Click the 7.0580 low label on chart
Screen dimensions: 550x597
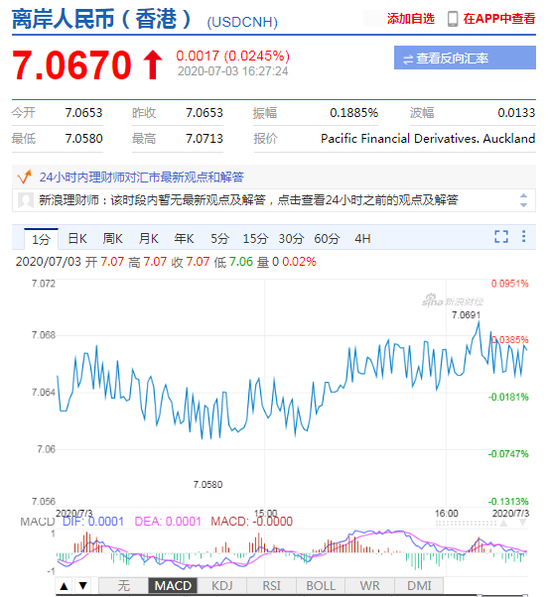[x=208, y=484]
